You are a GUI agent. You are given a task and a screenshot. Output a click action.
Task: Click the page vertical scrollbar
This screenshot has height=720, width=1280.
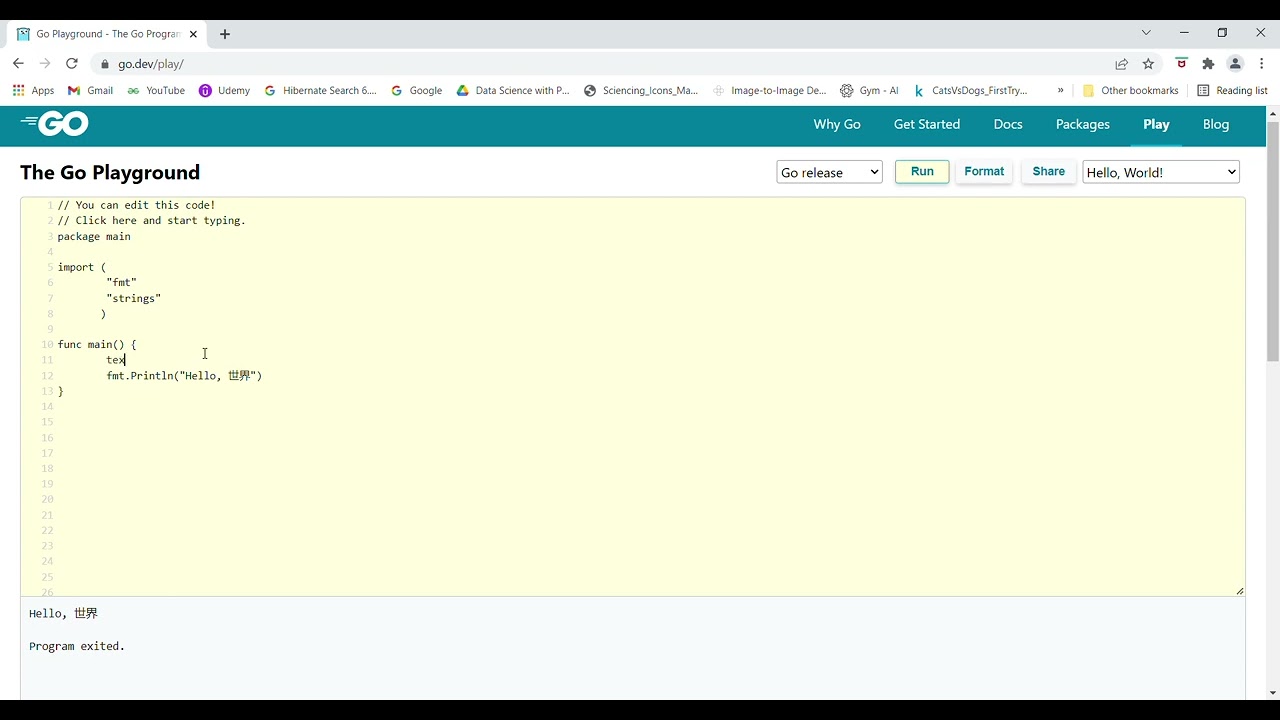[1273, 240]
